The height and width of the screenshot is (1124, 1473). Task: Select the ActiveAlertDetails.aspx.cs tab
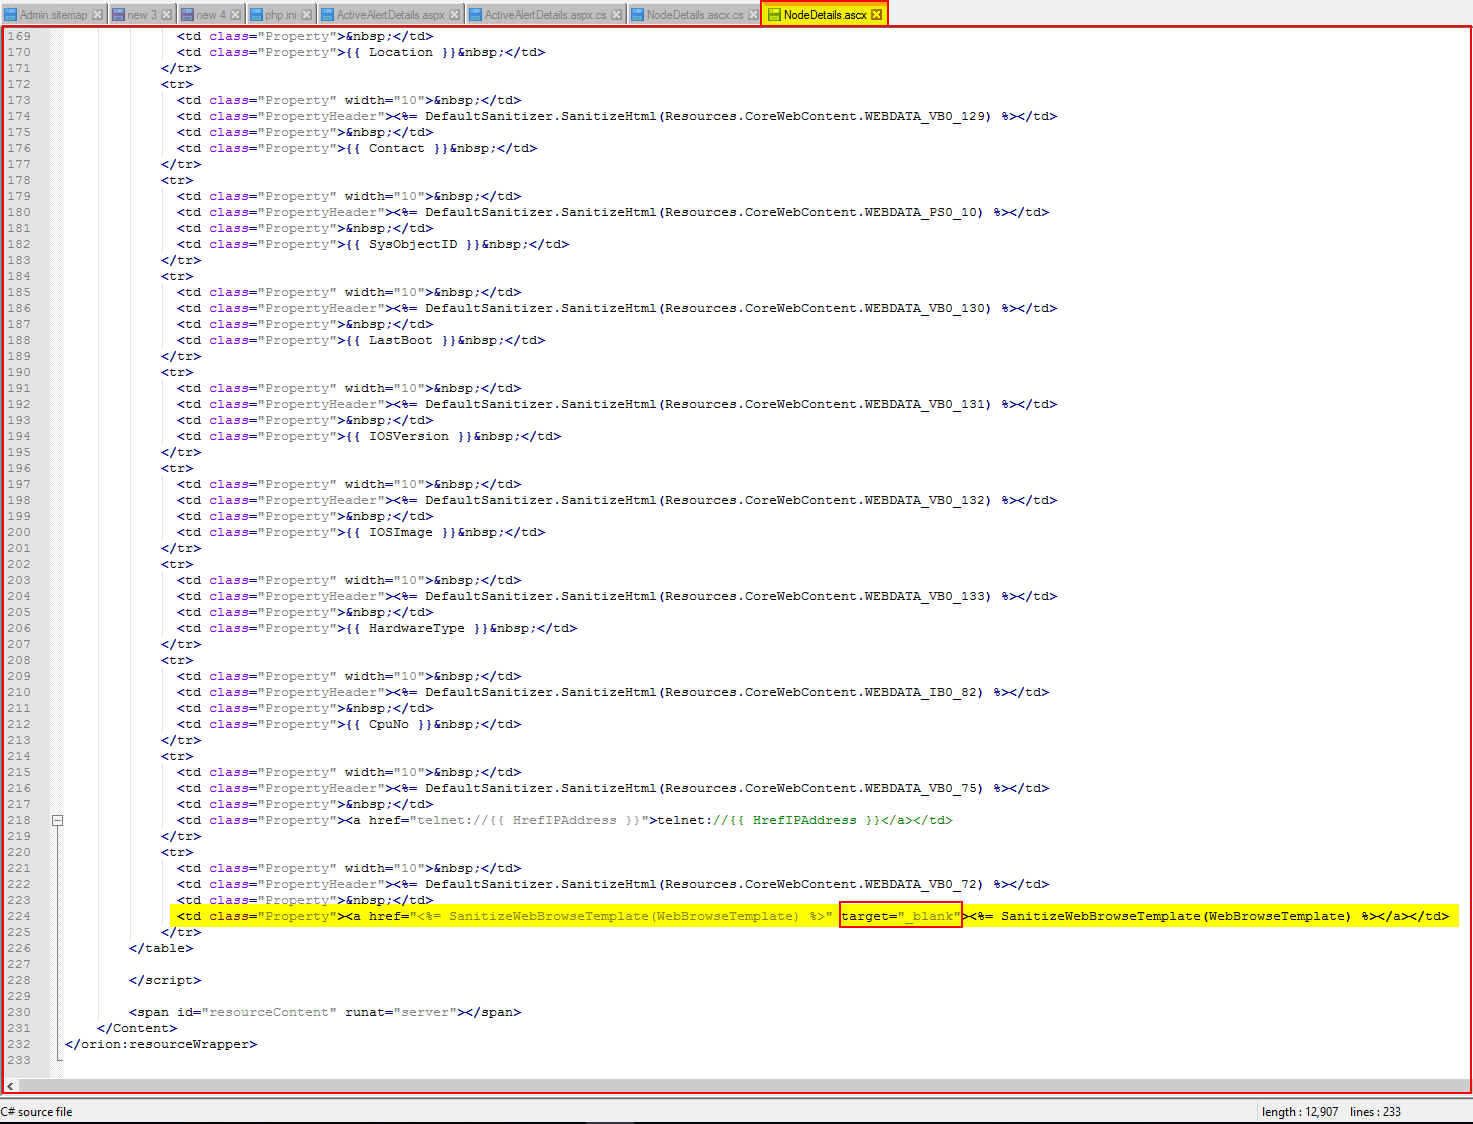tap(545, 14)
